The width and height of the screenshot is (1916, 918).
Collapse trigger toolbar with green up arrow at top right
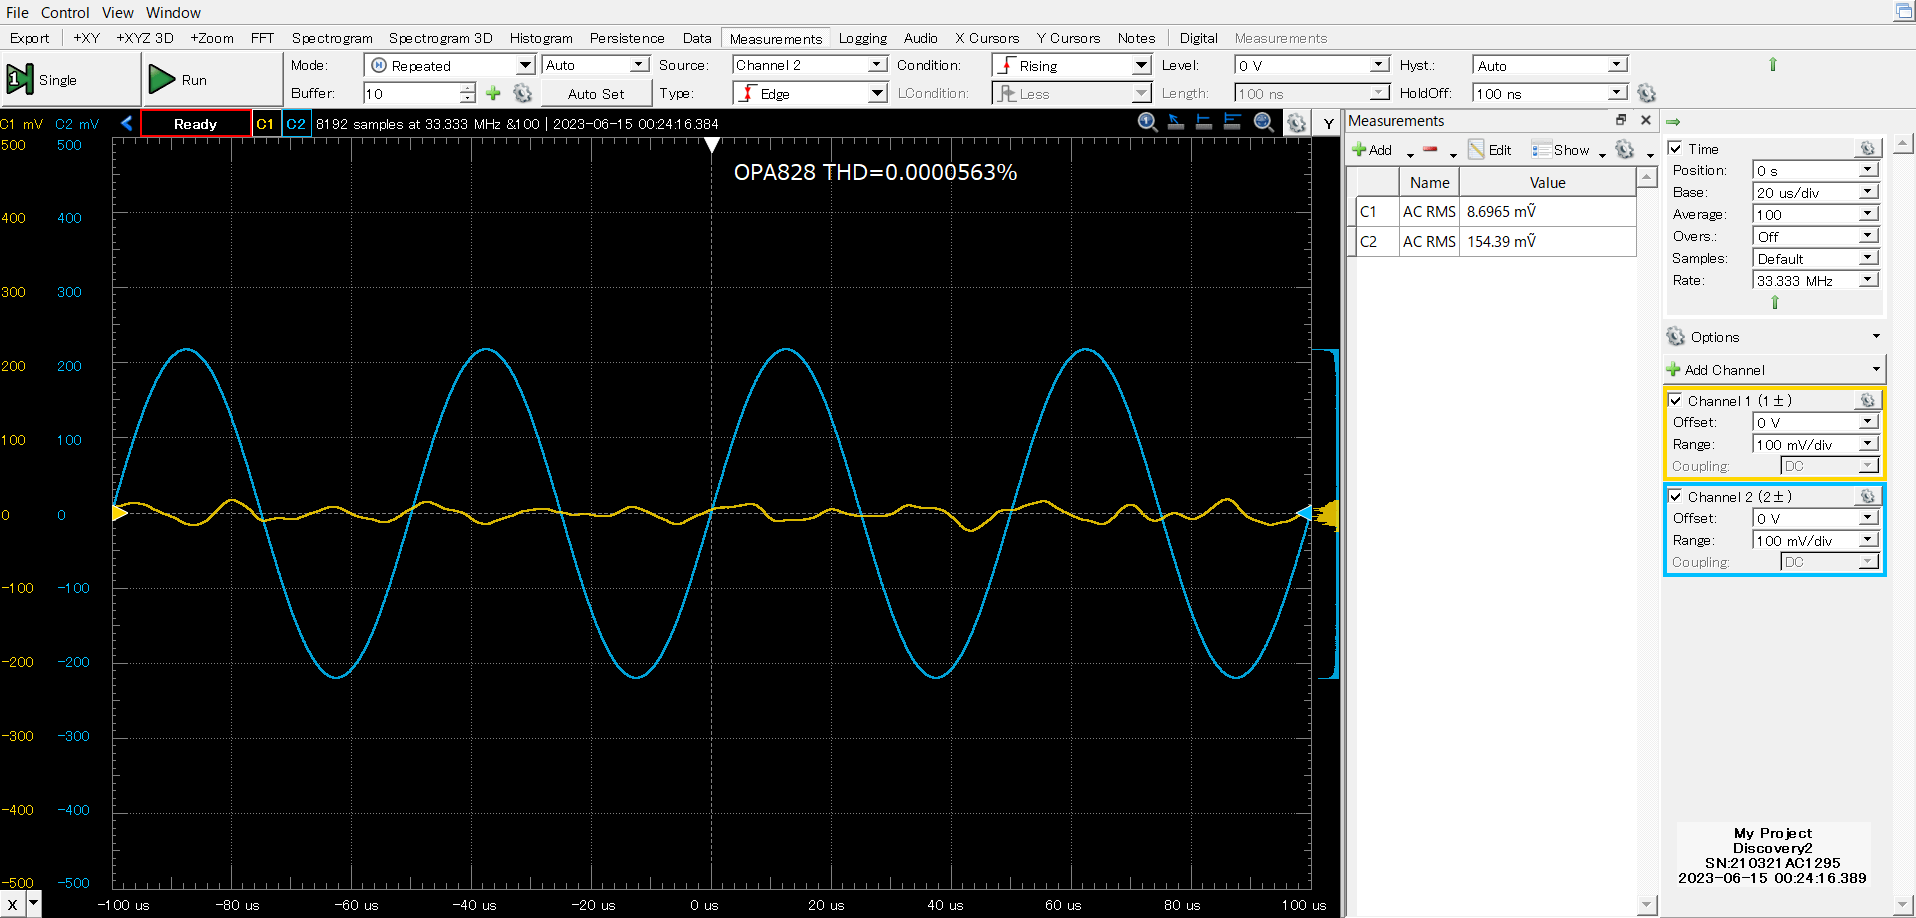pyautogui.click(x=1773, y=64)
